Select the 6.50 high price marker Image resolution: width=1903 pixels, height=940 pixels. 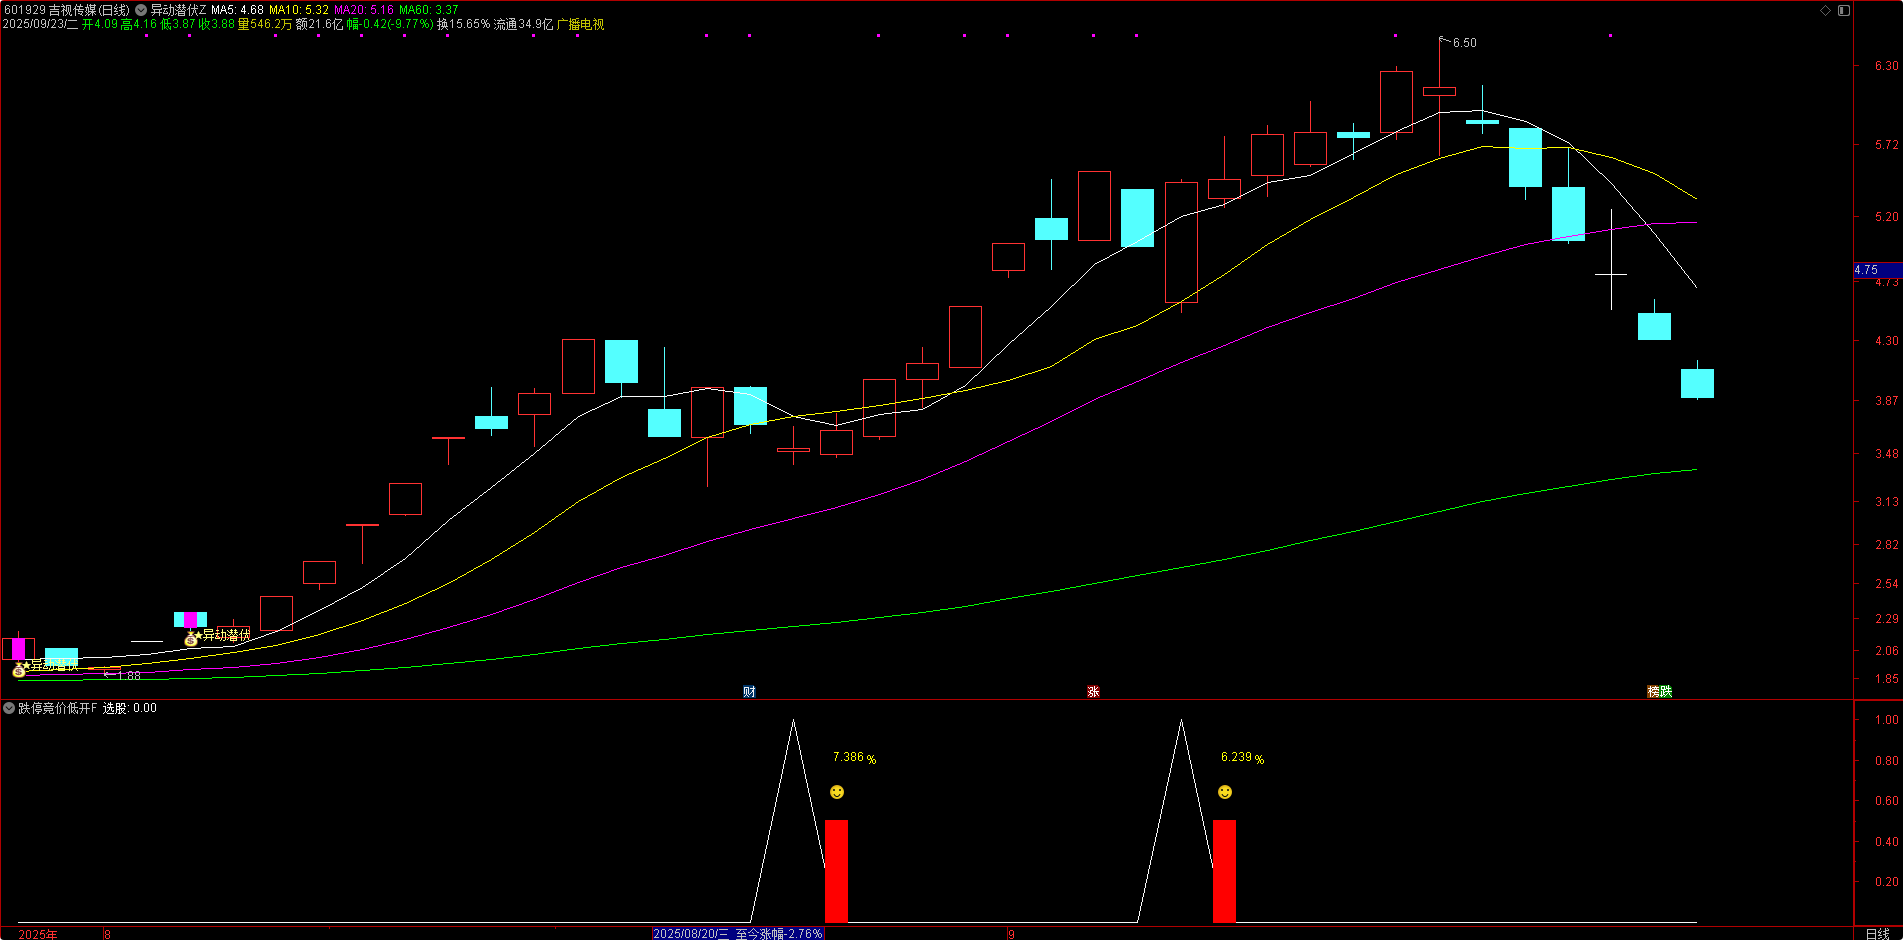[x=1464, y=43]
